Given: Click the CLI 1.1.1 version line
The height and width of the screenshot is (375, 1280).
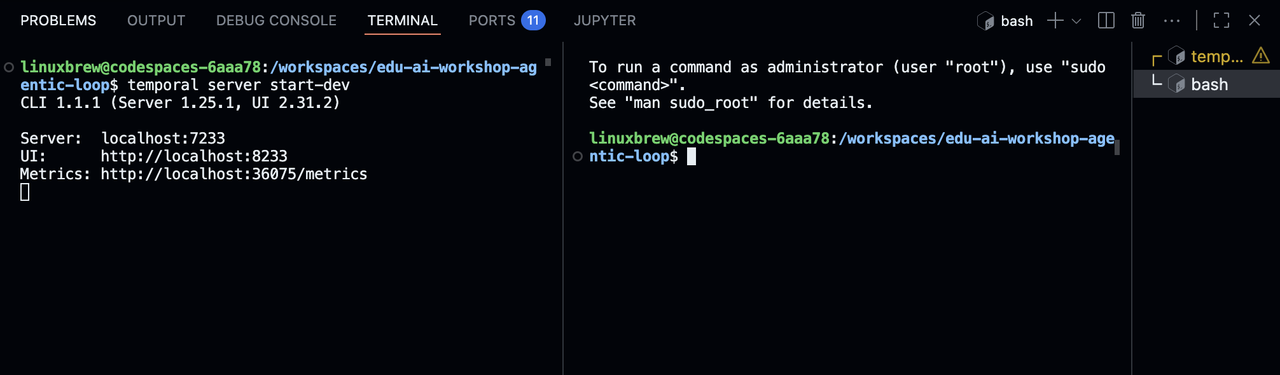Looking at the screenshot, I should click(x=181, y=102).
